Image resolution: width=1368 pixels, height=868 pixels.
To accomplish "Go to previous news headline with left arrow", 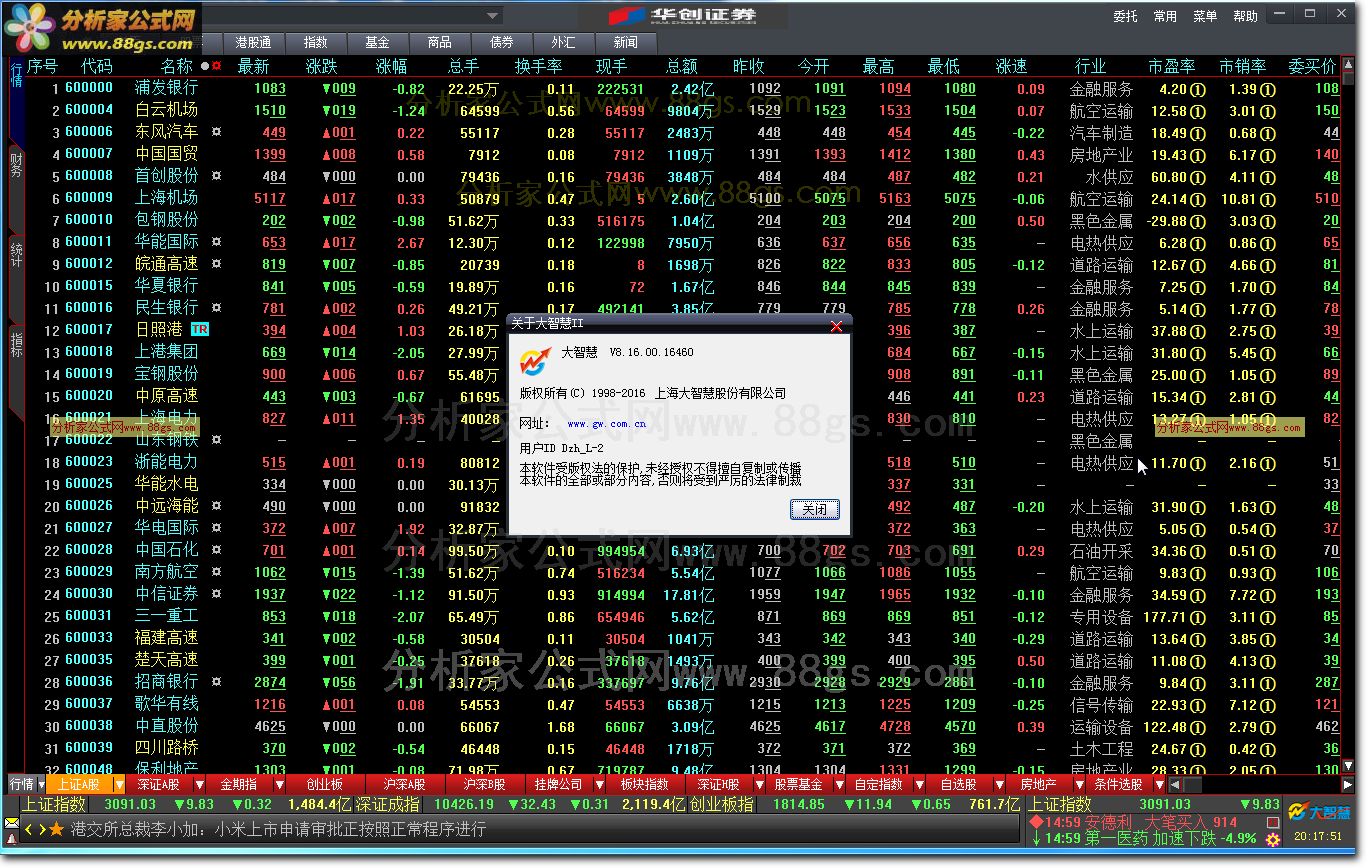I will click(x=30, y=829).
